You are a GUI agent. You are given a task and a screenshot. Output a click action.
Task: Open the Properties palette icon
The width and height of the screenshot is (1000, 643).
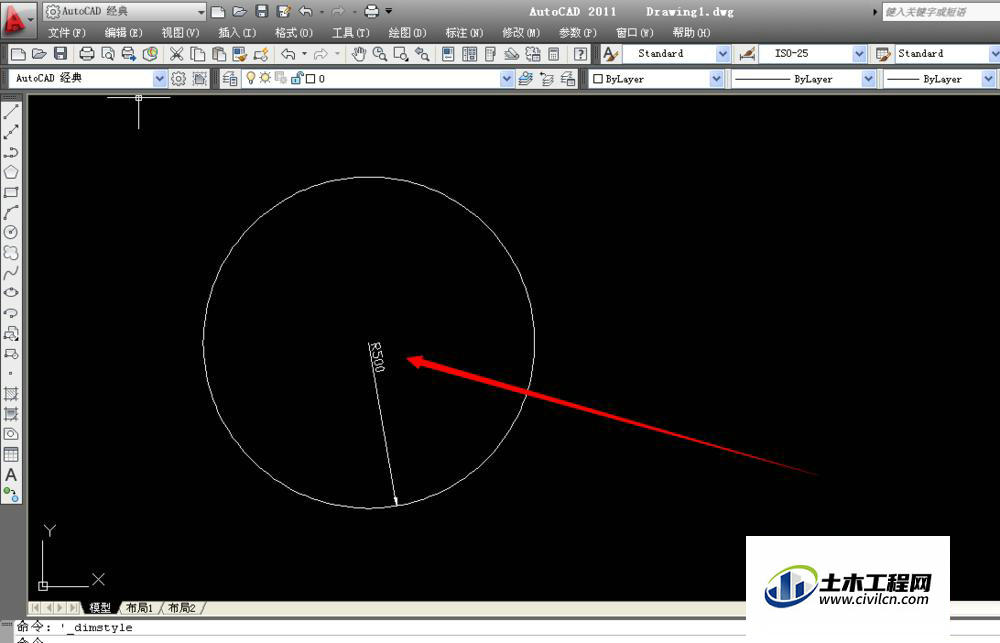coord(448,54)
